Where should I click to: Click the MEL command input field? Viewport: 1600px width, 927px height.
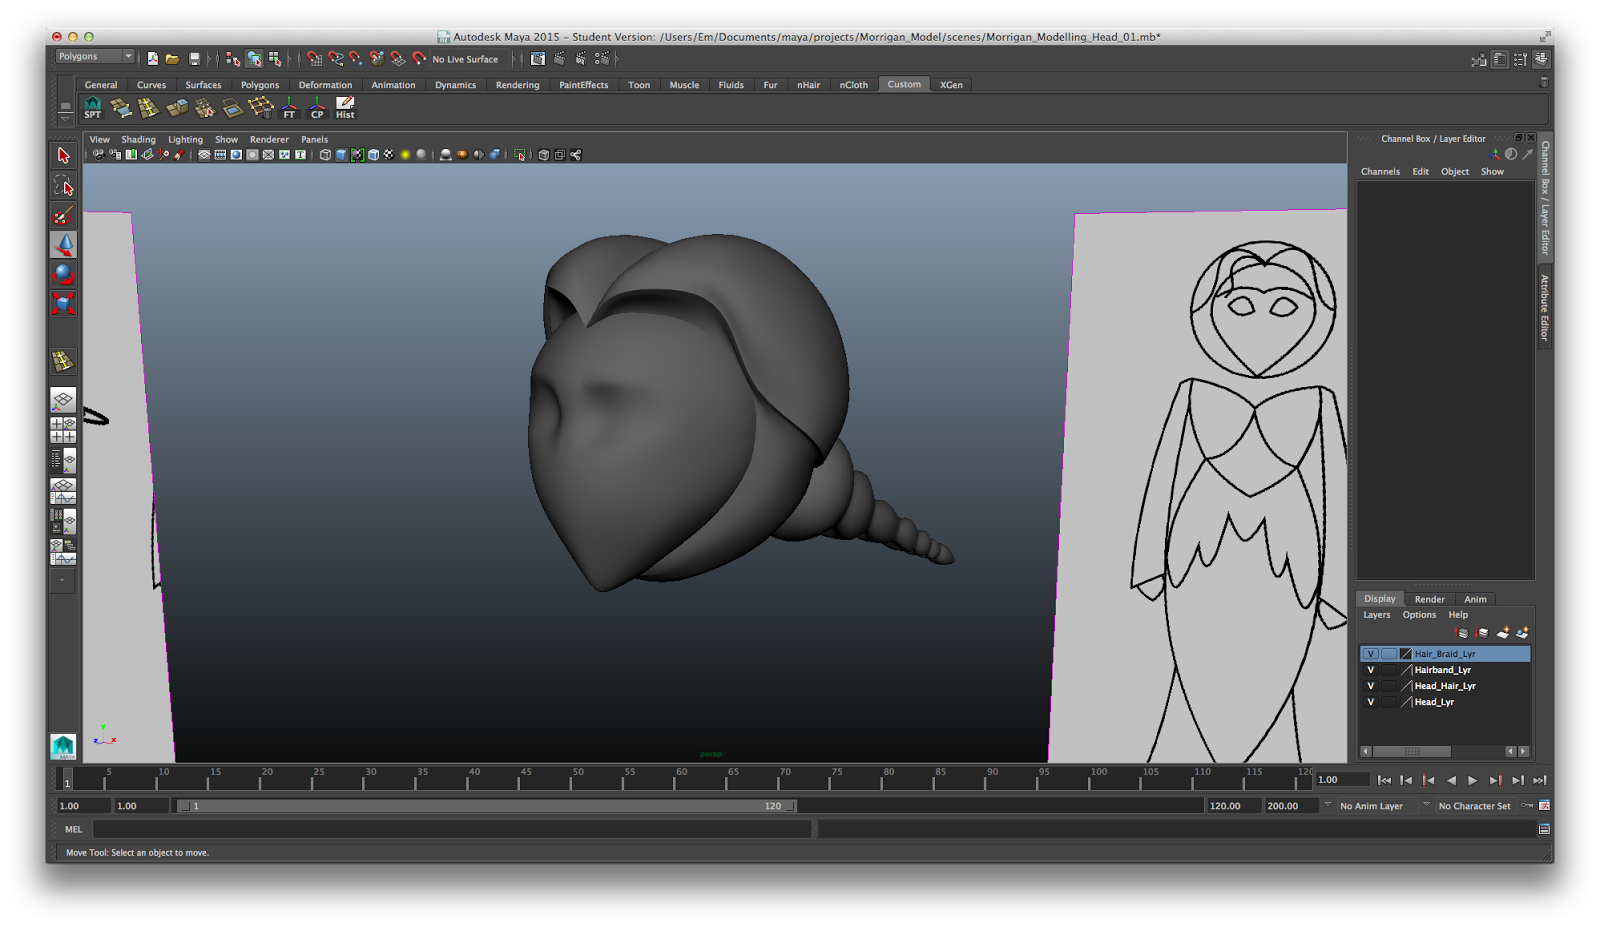pyautogui.click(x=452, y=829)
